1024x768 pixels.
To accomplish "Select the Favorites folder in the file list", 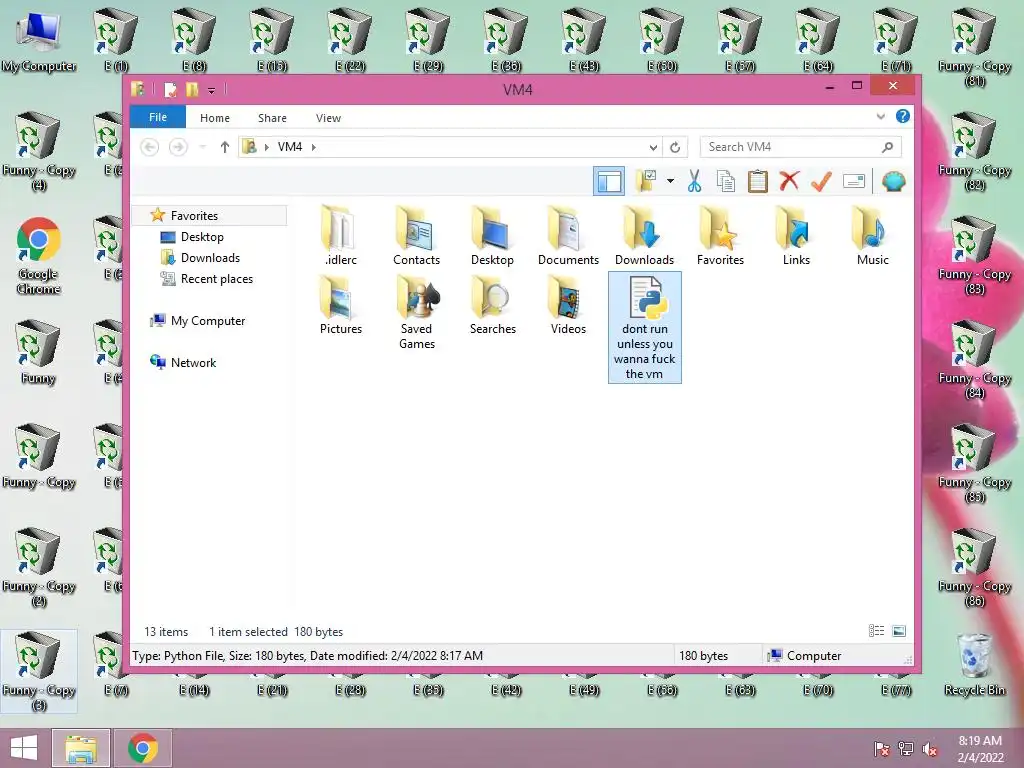I will [x=720, y=236].
